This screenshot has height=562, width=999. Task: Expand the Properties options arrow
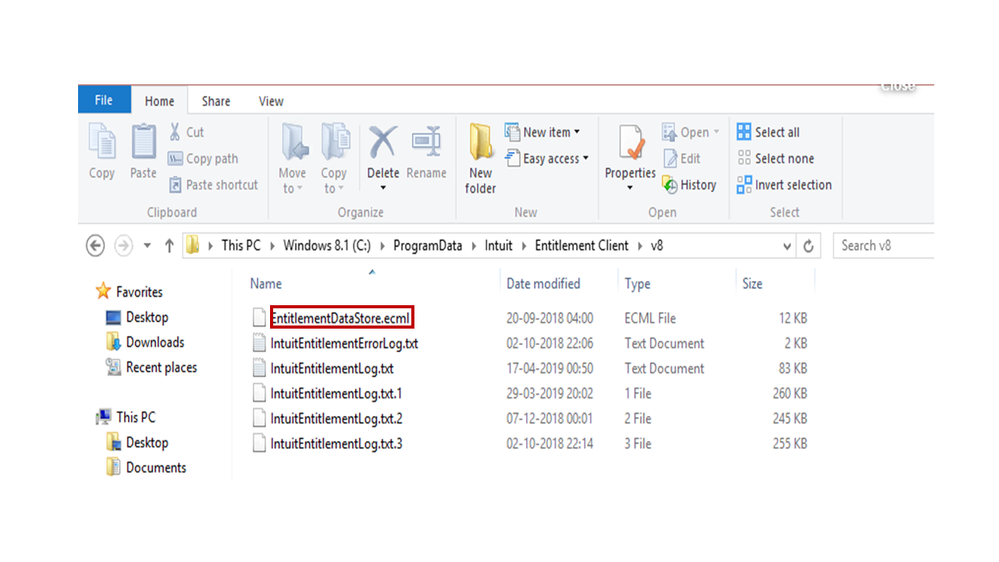(x=630, y=188)
